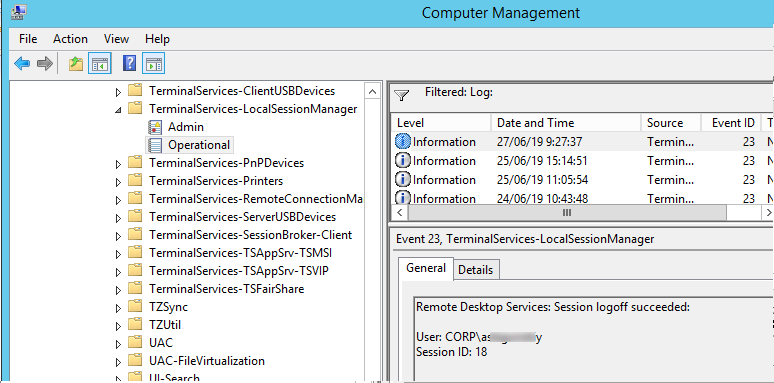Click the TZUtil folder icon

pos(135,325)
